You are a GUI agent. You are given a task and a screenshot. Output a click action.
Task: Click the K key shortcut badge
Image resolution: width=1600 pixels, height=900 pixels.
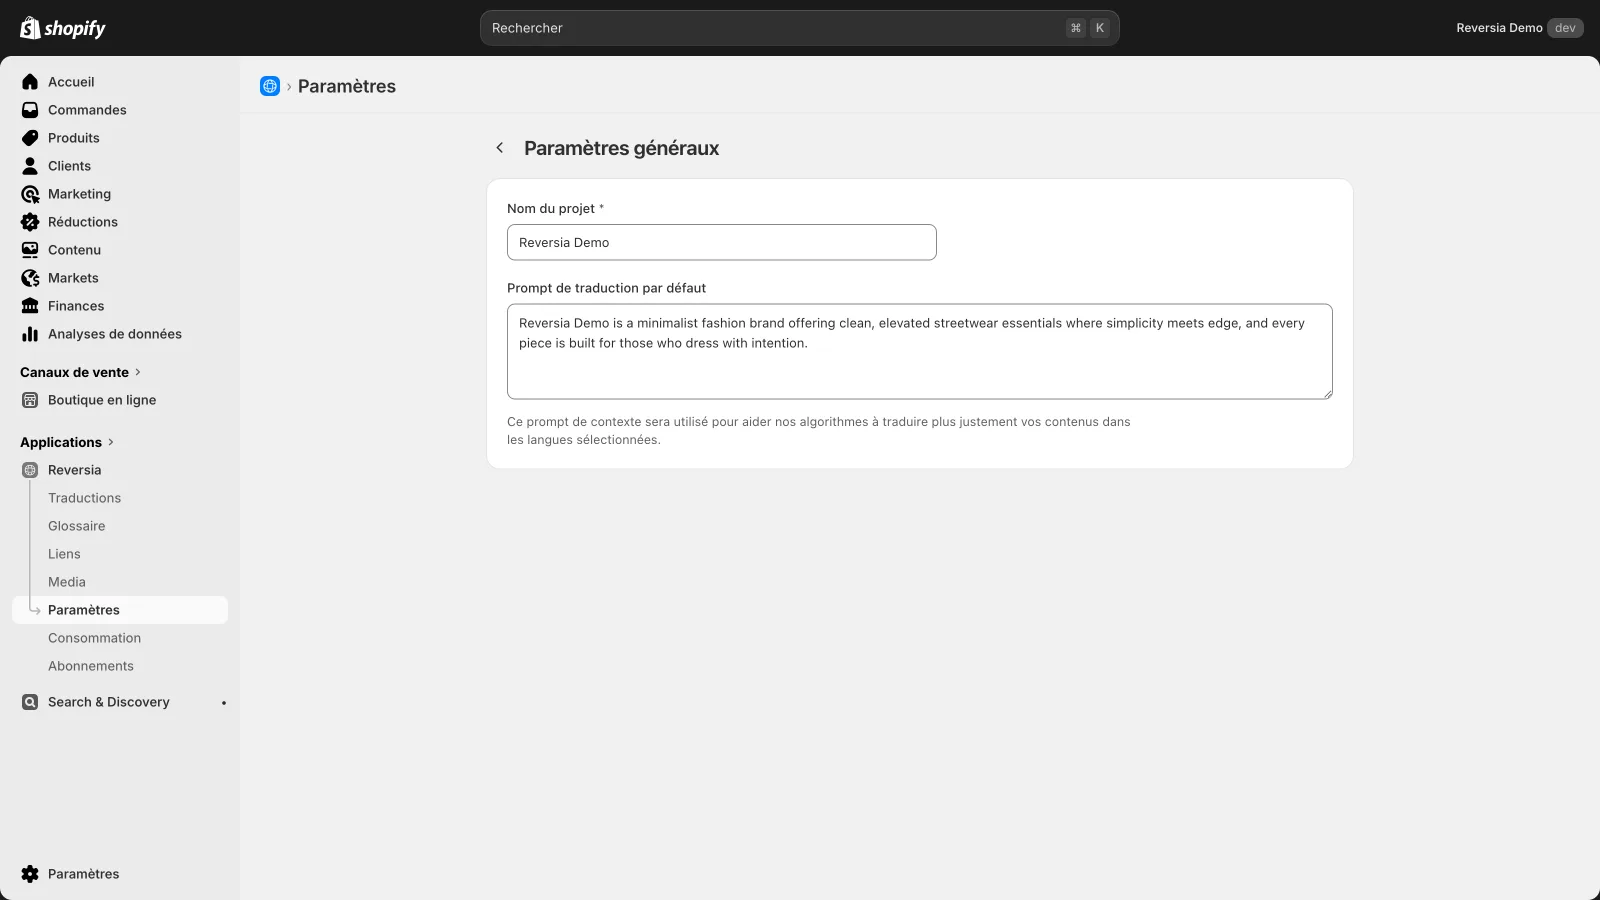point(1100,28)
